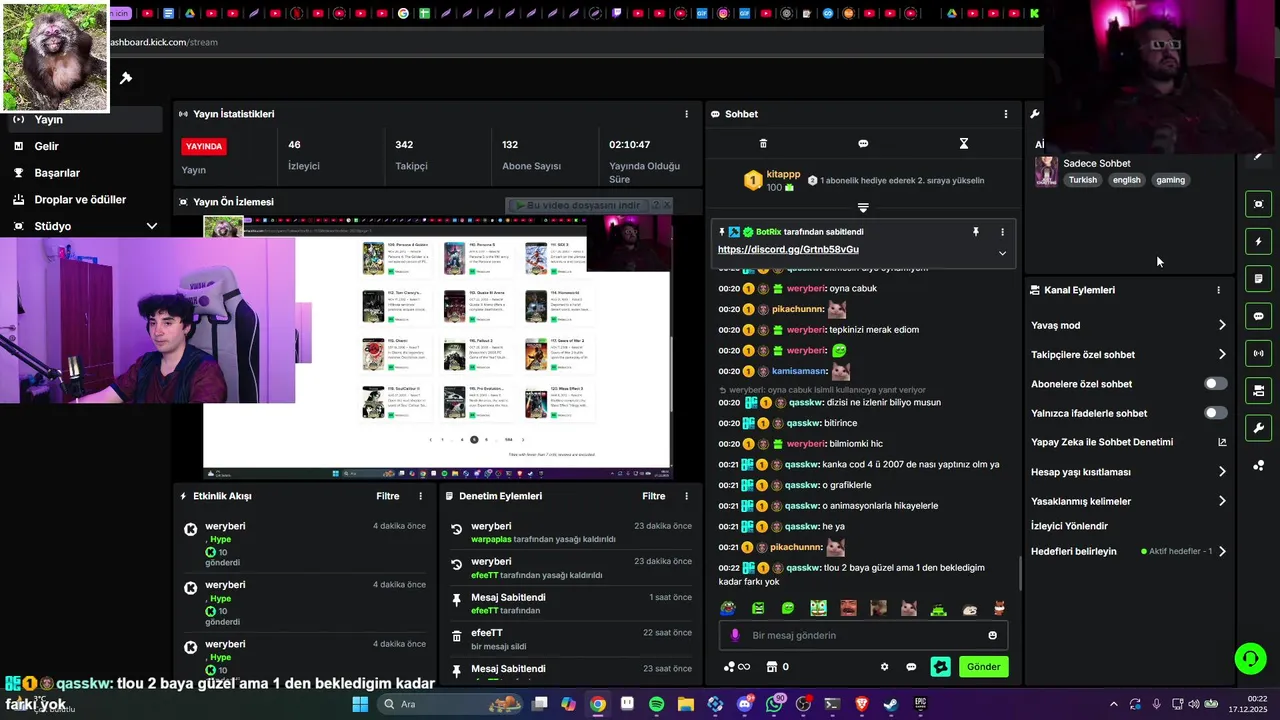The height and width of the screenshot is (720, 1280).
Task: Click the speech bubble icon under Sohbet header
Action: 863,144
